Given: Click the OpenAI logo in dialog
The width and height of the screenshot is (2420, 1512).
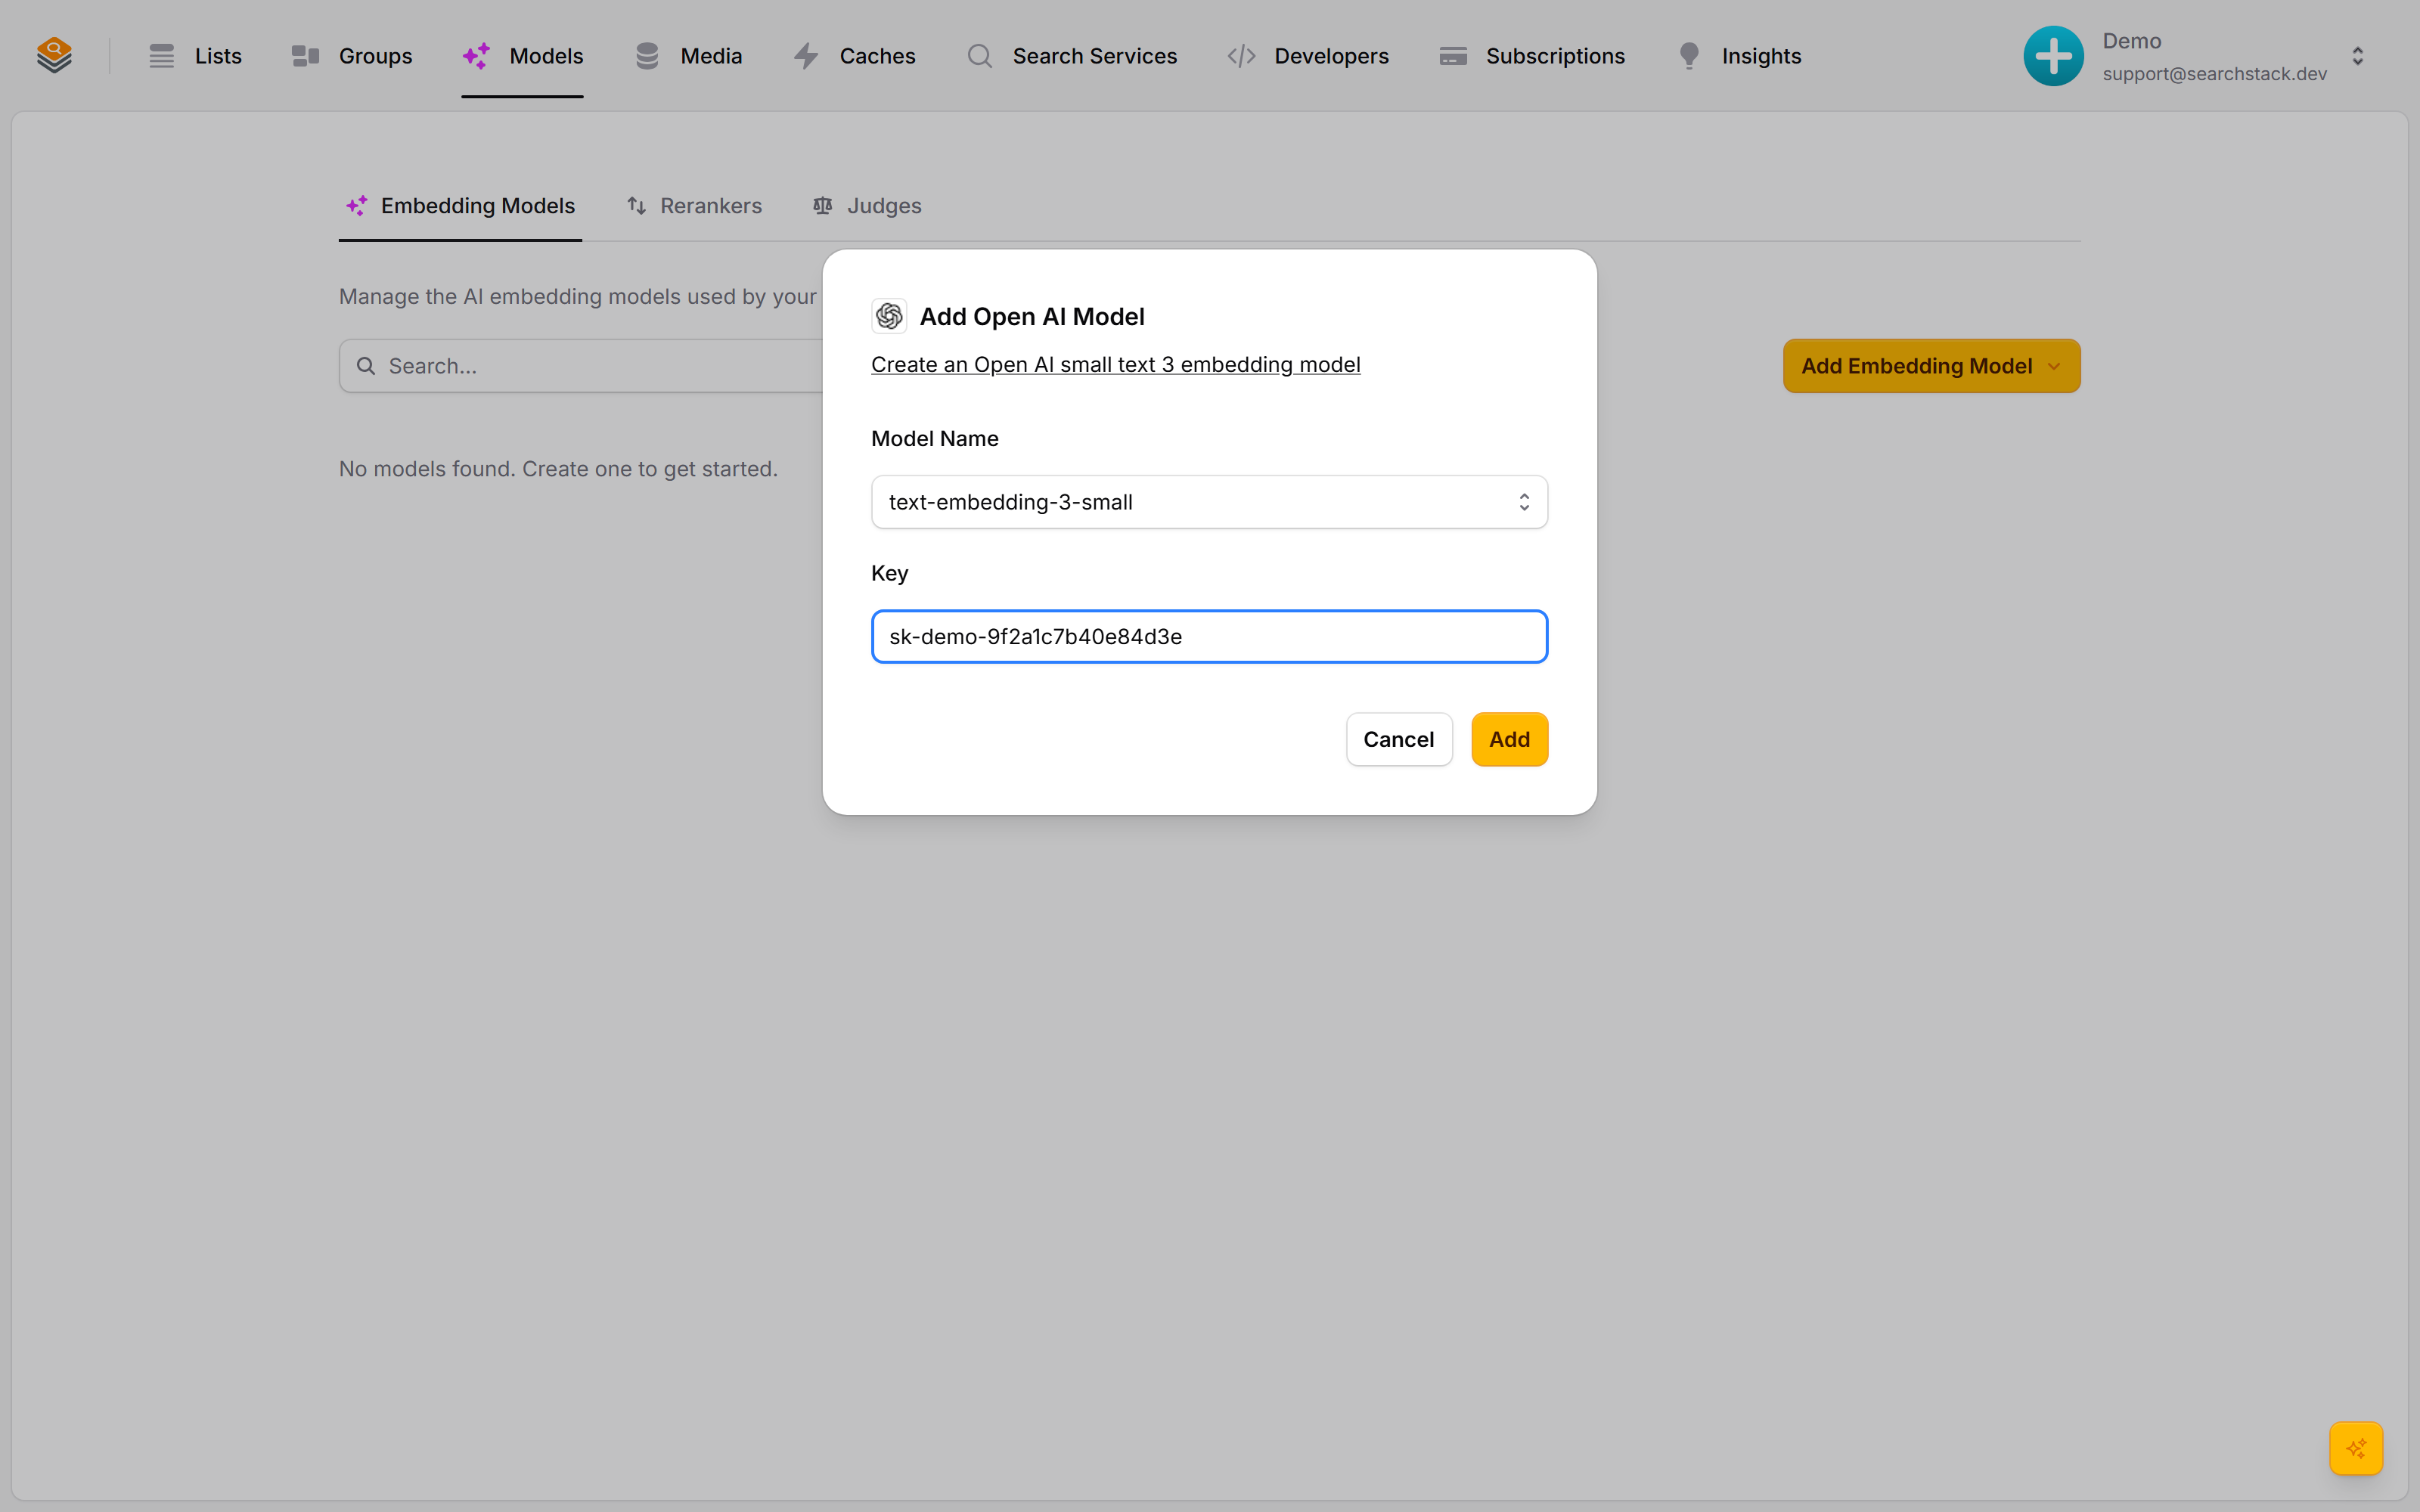Looking at the screenshot, I should point(889,316).
